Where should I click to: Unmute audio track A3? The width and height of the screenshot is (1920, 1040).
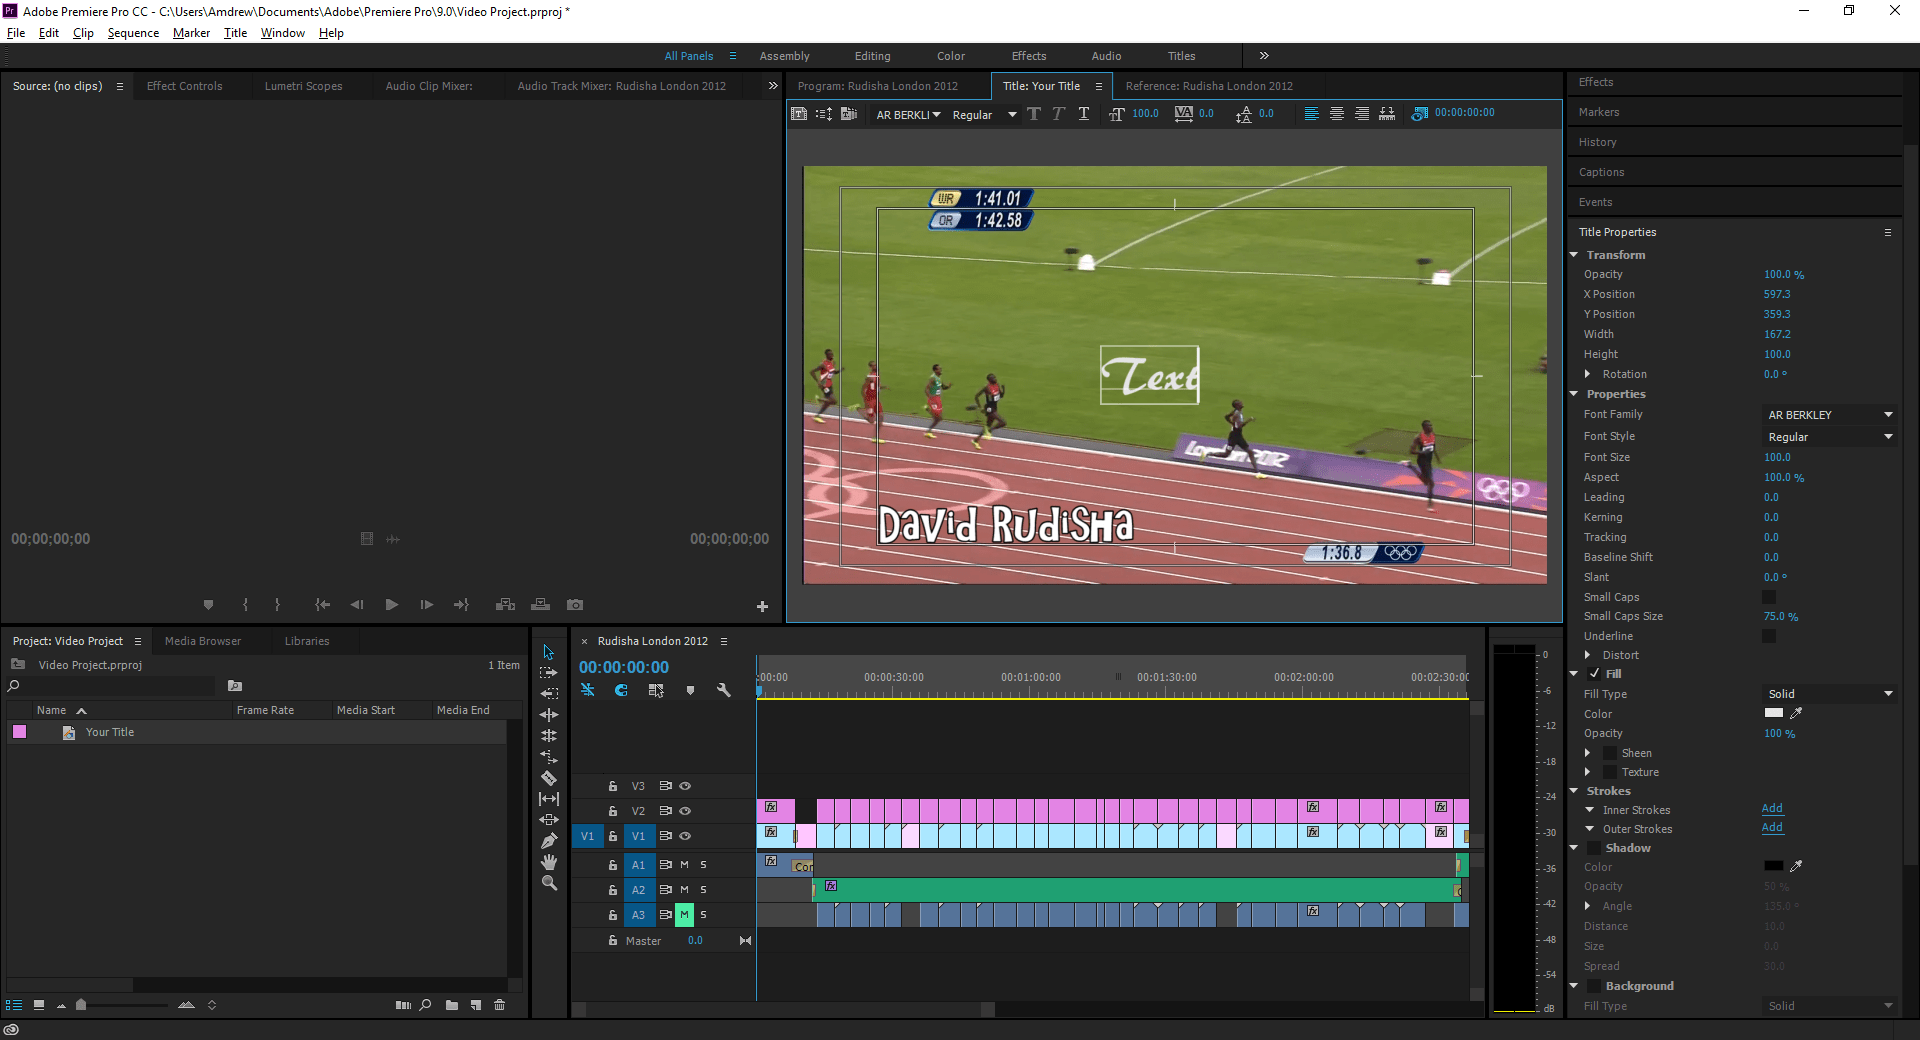(684, 914)
